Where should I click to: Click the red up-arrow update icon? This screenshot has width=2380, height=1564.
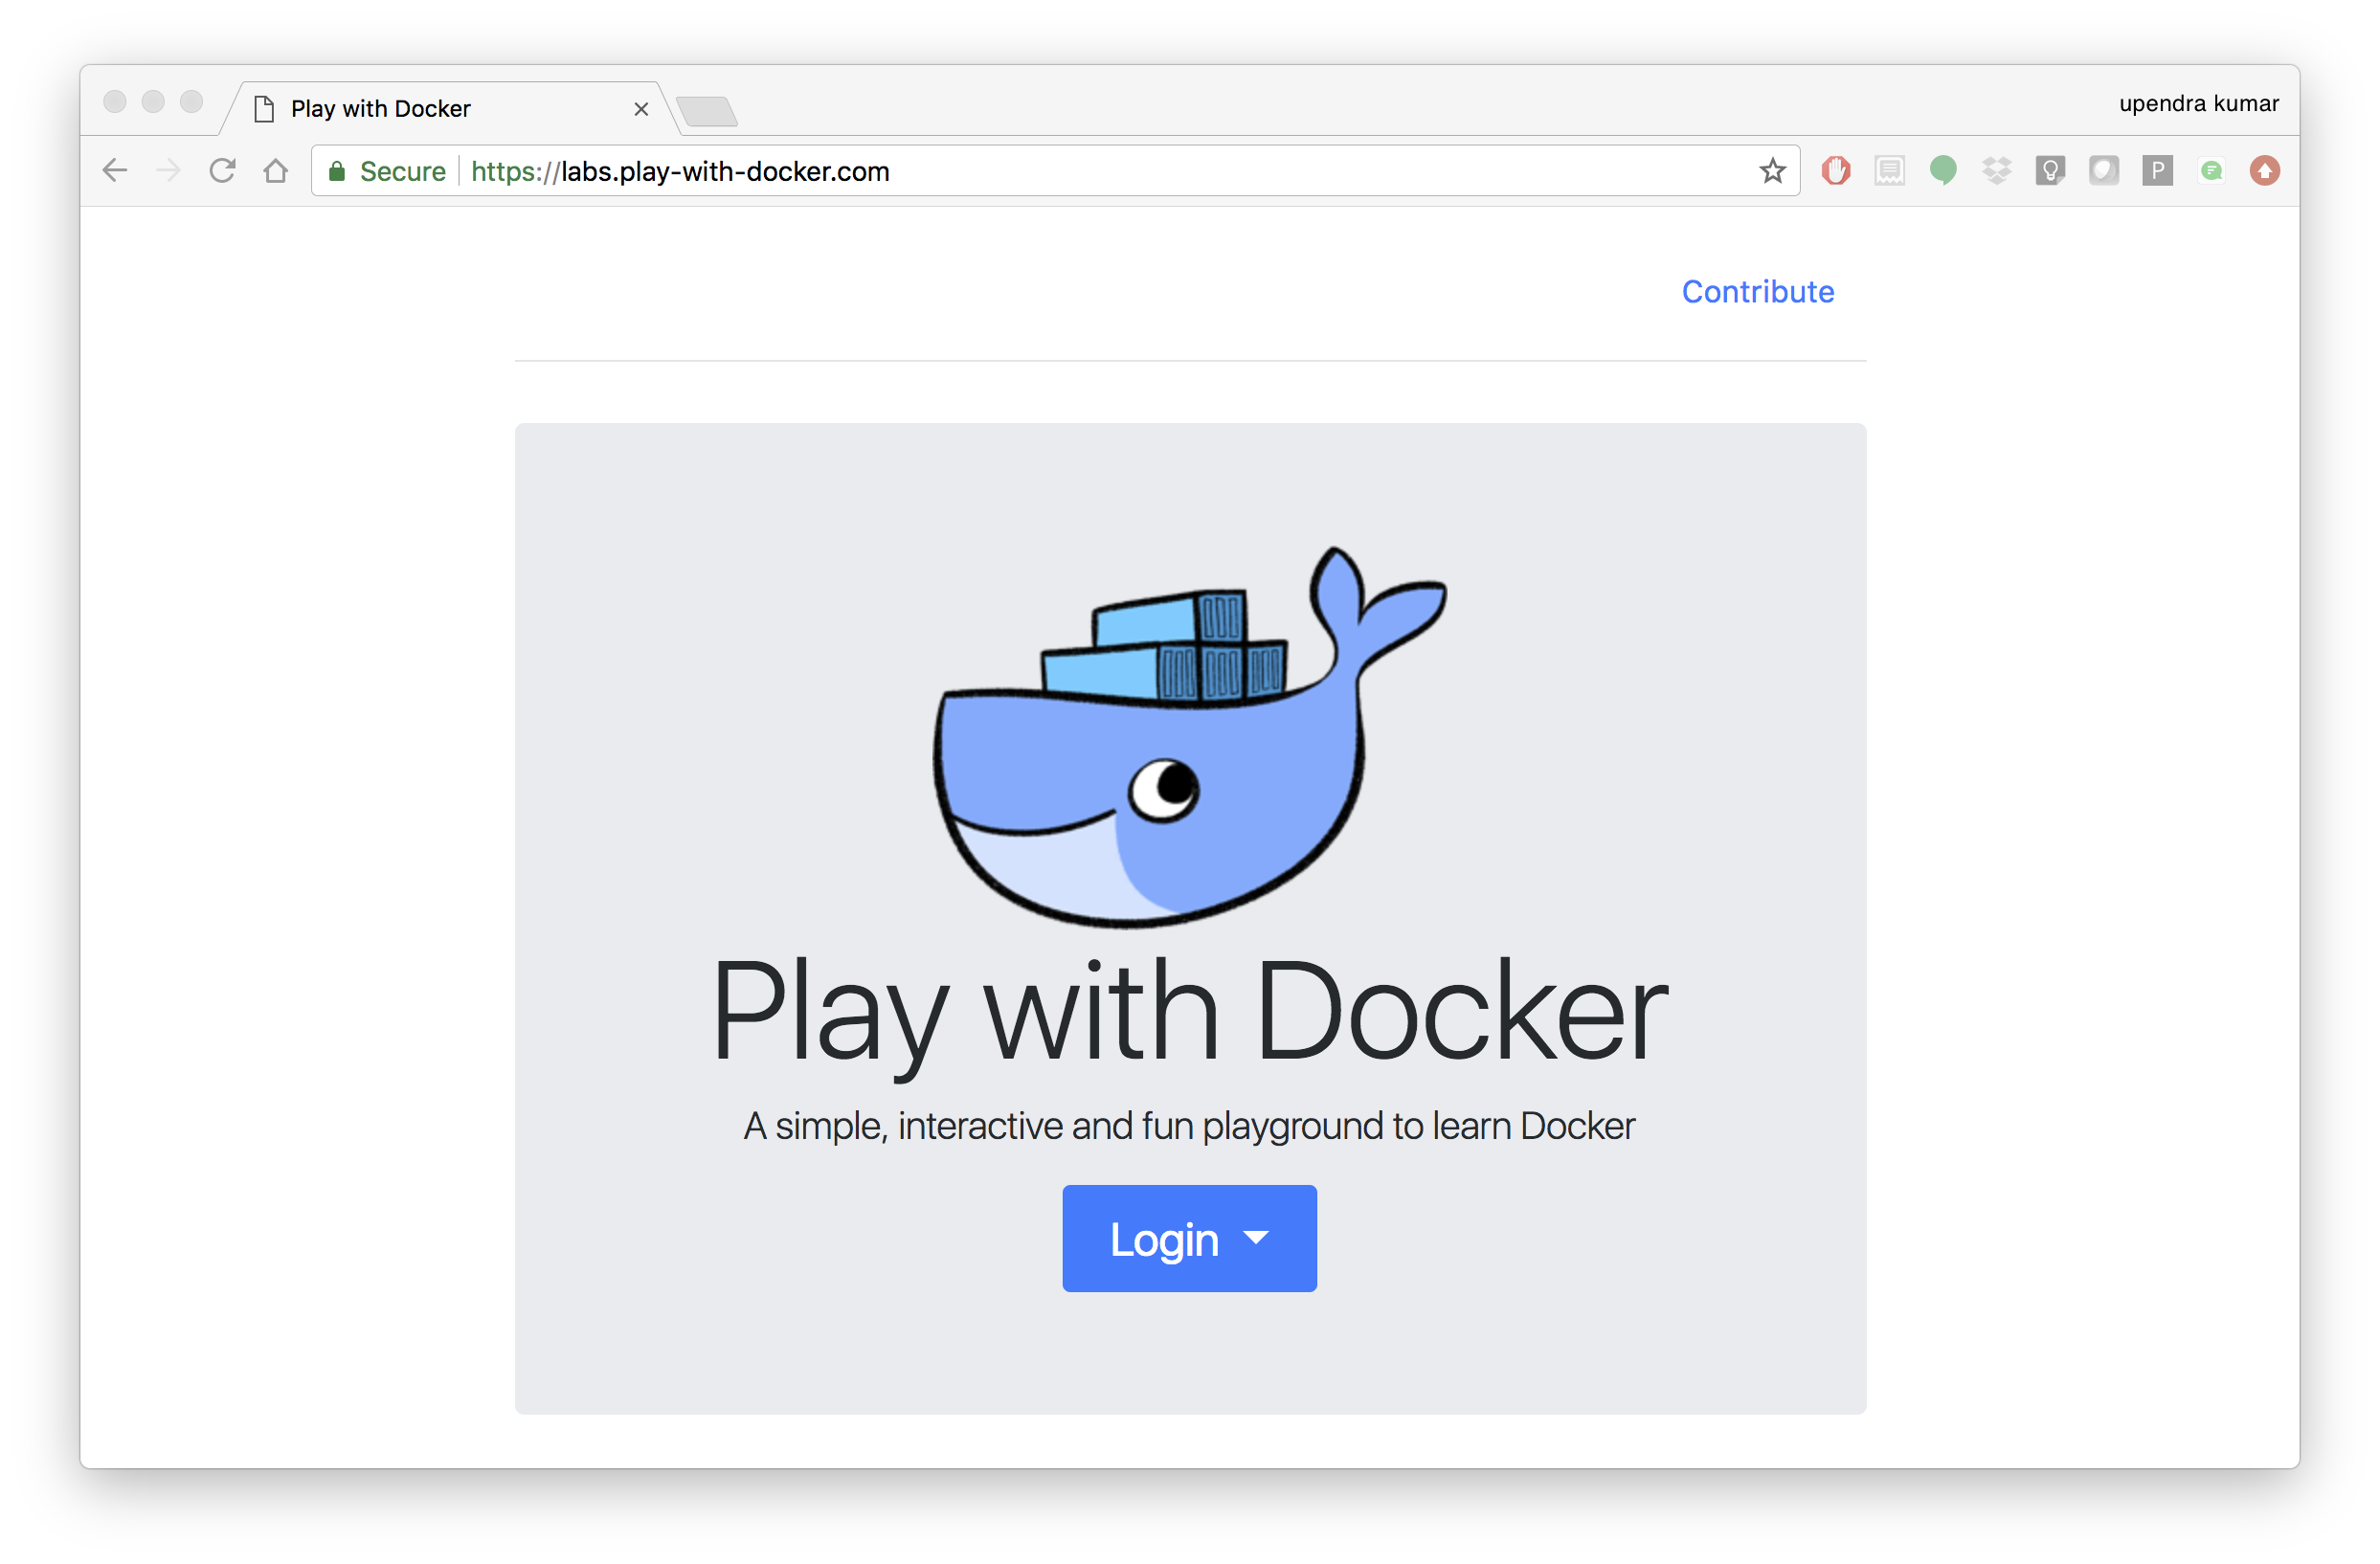2265,171
